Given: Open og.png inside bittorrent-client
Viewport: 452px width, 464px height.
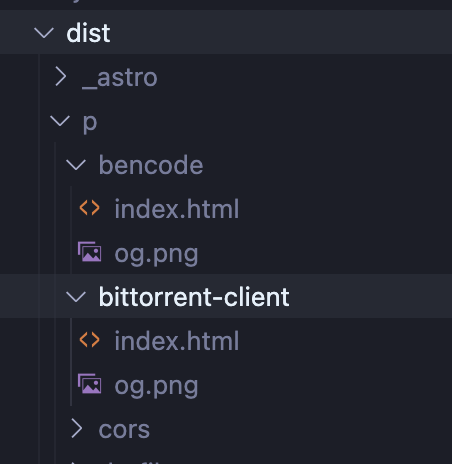Looking at the screenshot, I should click(x=156, y=387).
